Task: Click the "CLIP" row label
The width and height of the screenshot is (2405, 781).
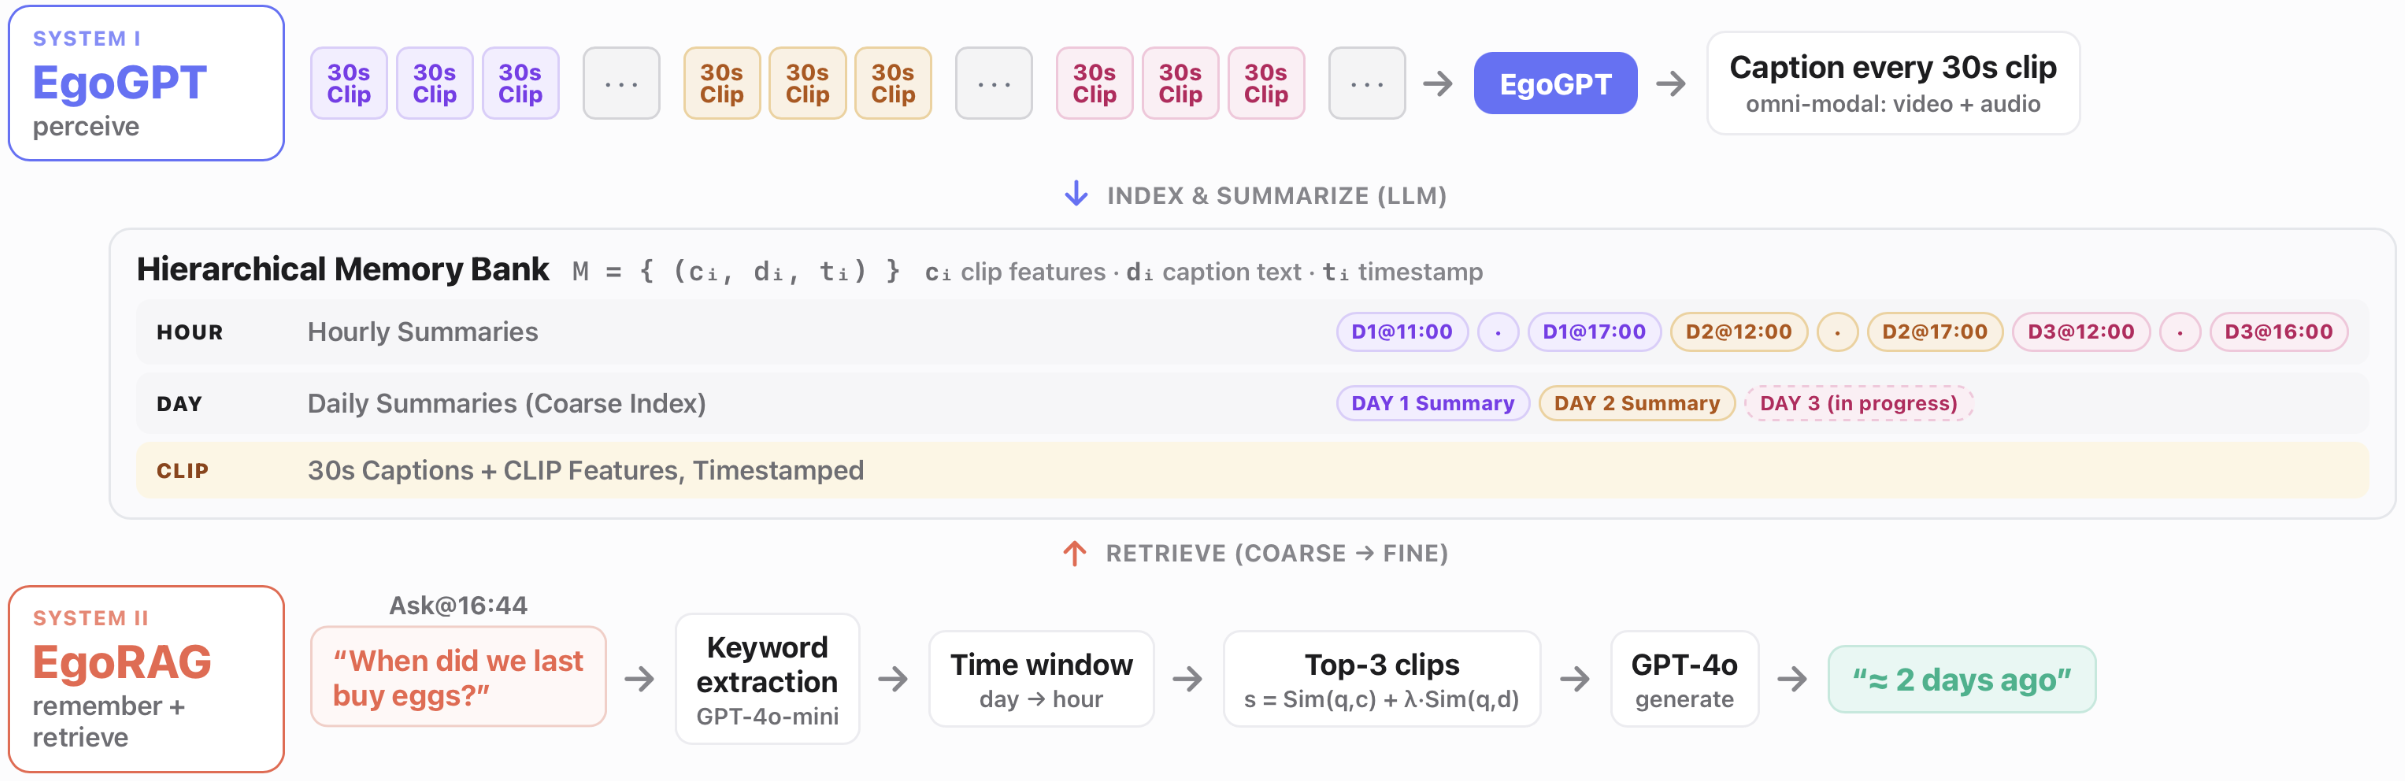Action: (x=183, y=471)
